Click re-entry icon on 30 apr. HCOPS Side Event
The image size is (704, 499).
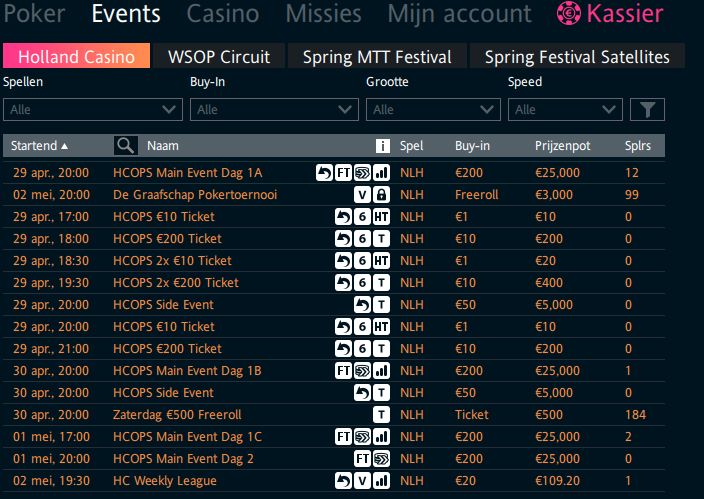pyautogui.click(x=362, y=393)
